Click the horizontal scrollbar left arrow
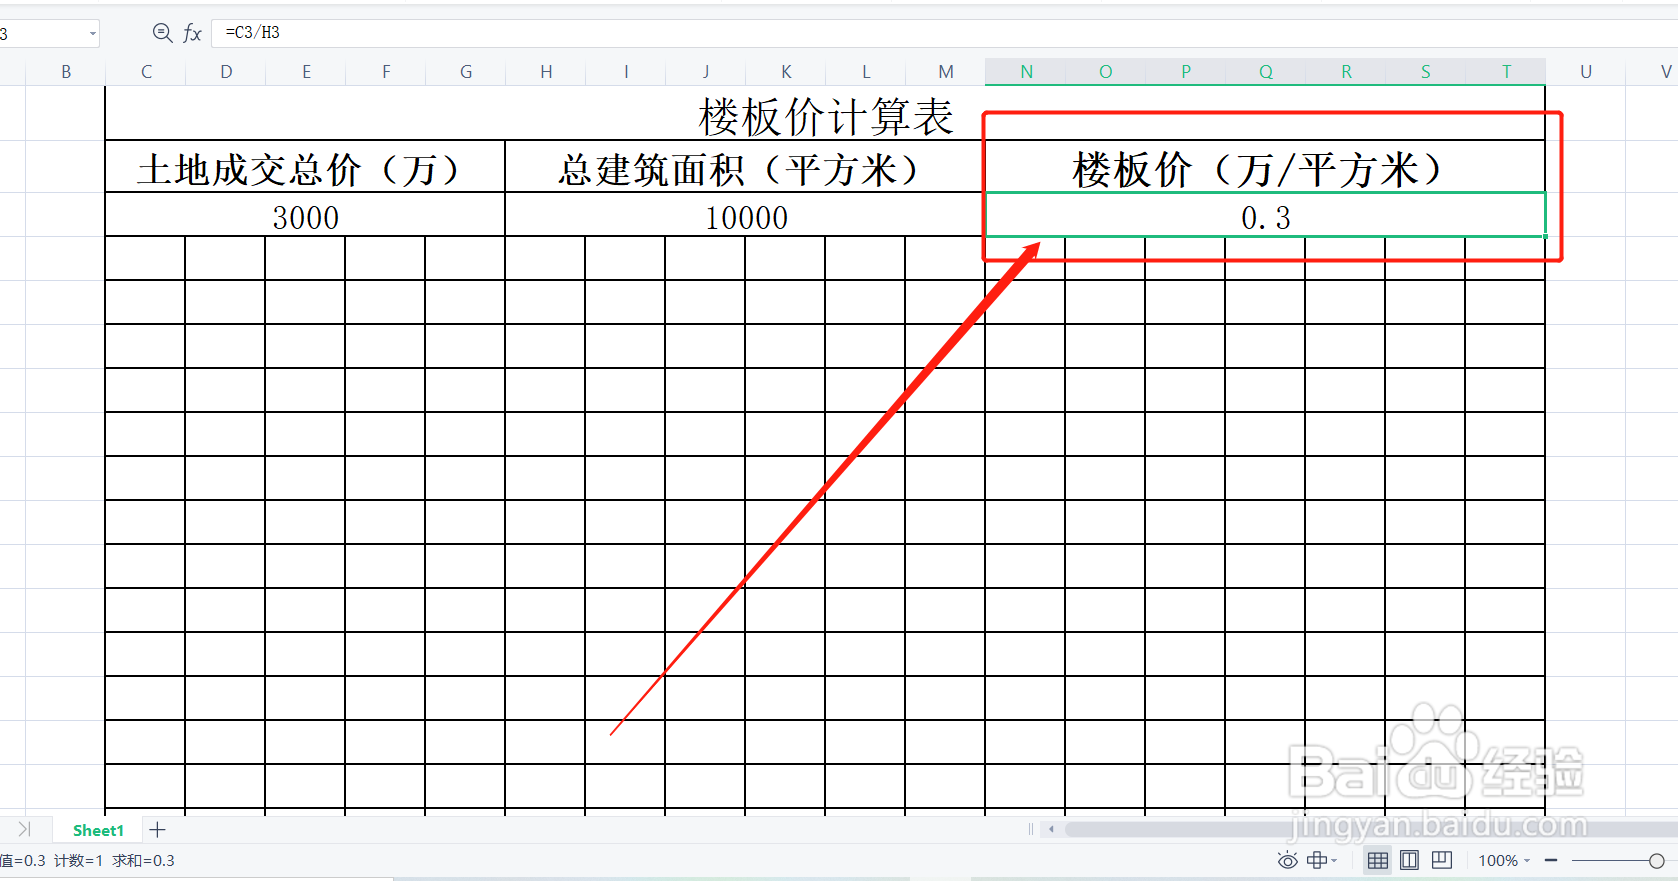This screenshot has width=1678, height=881. point(1051,829)
